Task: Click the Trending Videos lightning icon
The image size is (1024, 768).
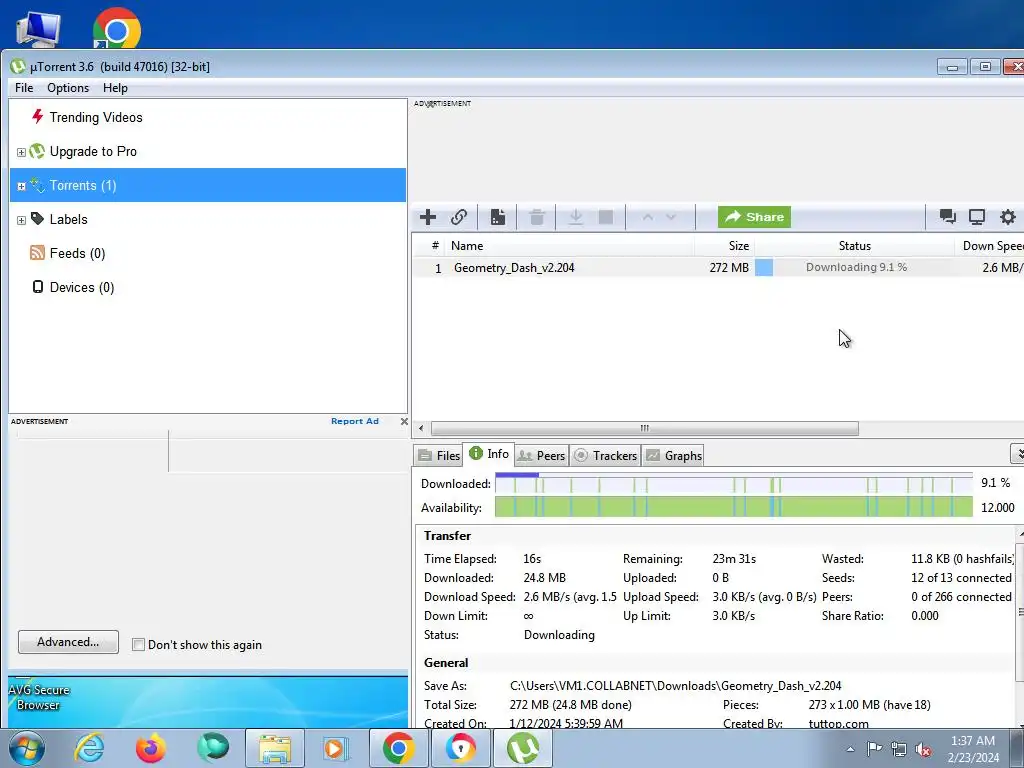Action: [x=37, y=117]
